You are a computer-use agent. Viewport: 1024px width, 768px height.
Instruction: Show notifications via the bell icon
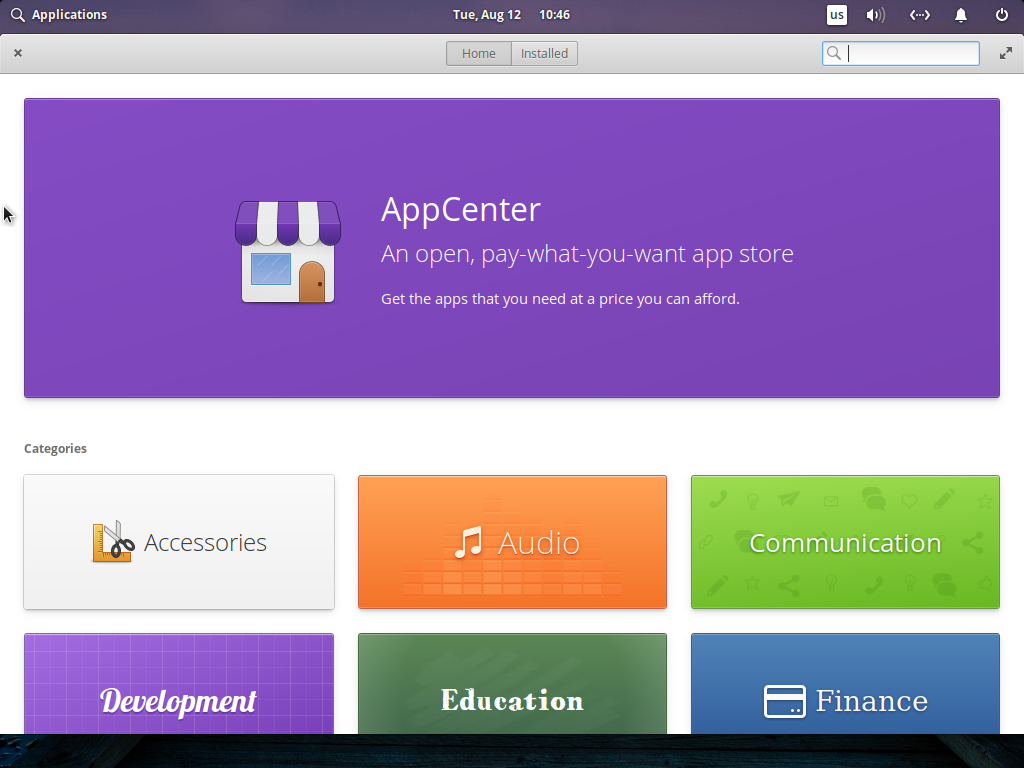[x=961, y=15]
